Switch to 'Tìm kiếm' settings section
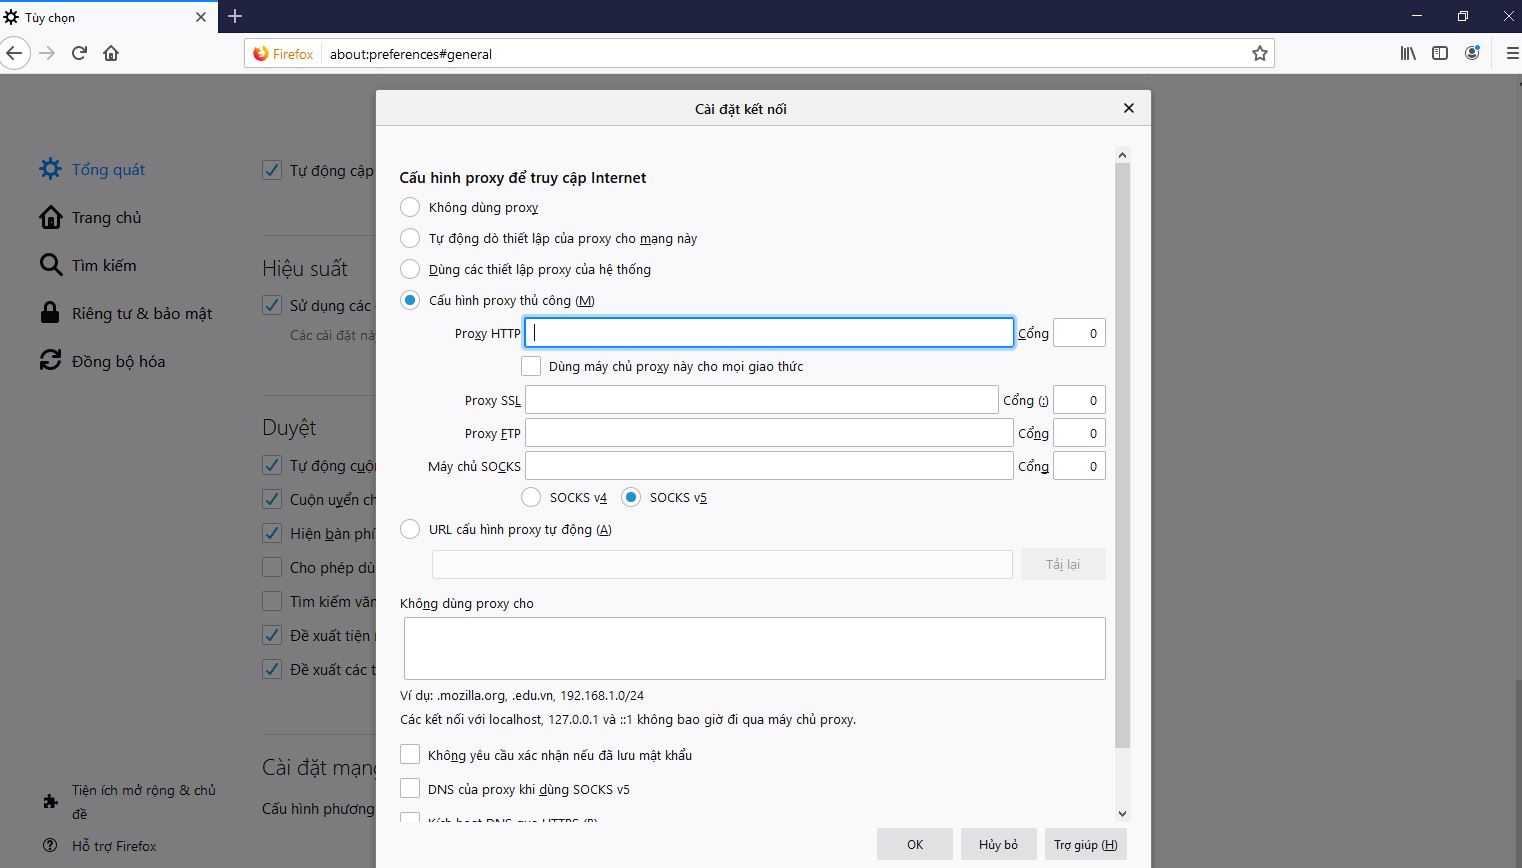Screen dimensions: 1522x868 pos(103,265)
